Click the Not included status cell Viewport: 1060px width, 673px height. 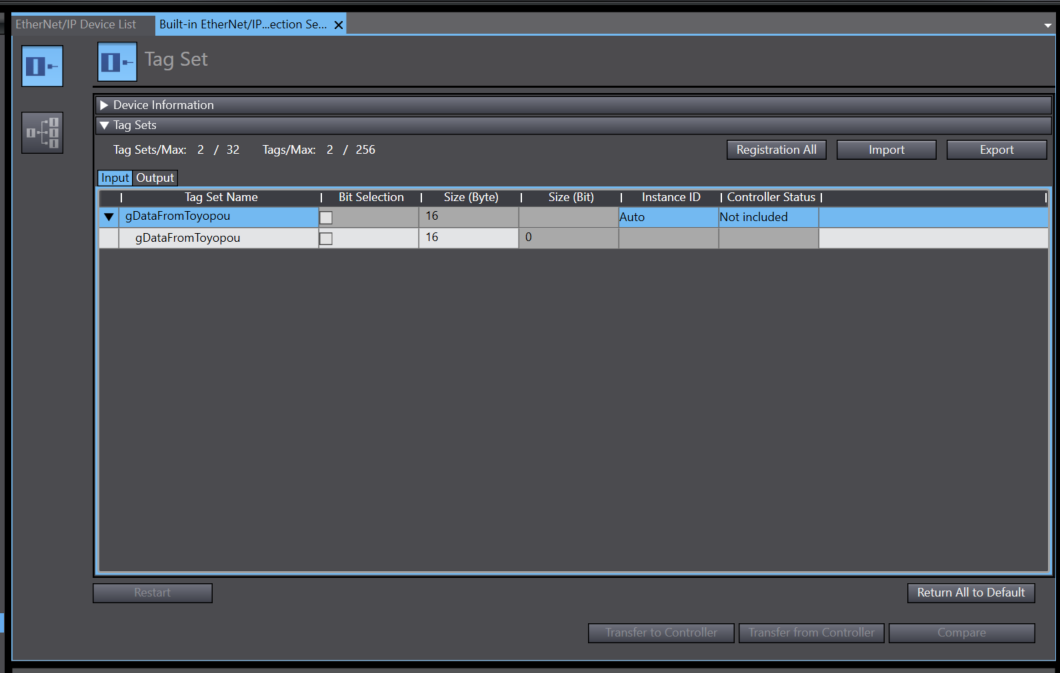tap(769, 217)
